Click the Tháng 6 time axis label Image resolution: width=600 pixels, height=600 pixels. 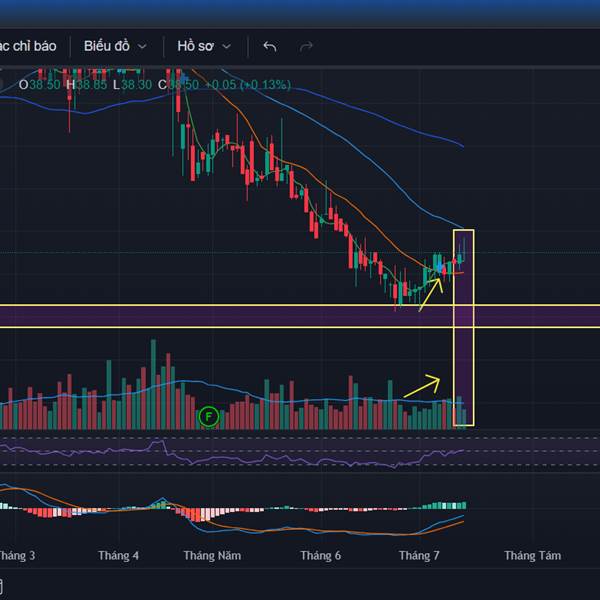click(321, 555)
